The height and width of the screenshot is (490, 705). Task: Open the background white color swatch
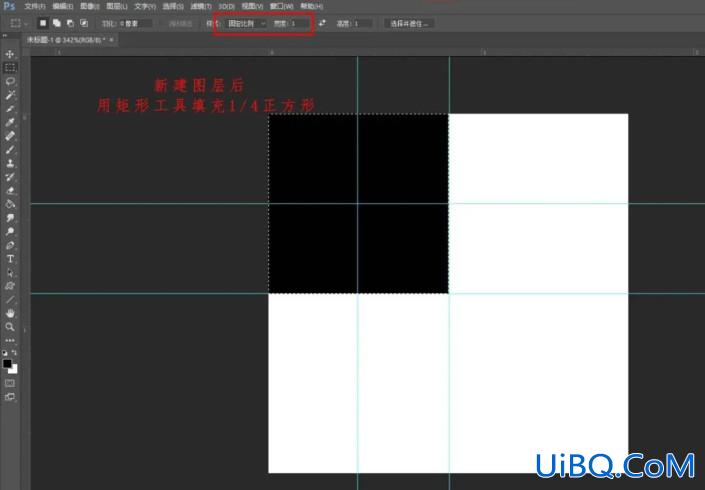pos(14,370)
